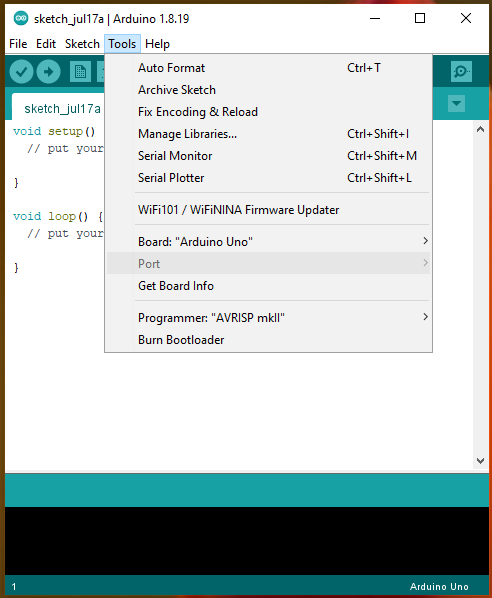Image resolution: width=492 pixels, height=598 pixels.
Task: Click the Verify checkmark toolbar icon
Action: pyautogui.click(x=21, y=71)
